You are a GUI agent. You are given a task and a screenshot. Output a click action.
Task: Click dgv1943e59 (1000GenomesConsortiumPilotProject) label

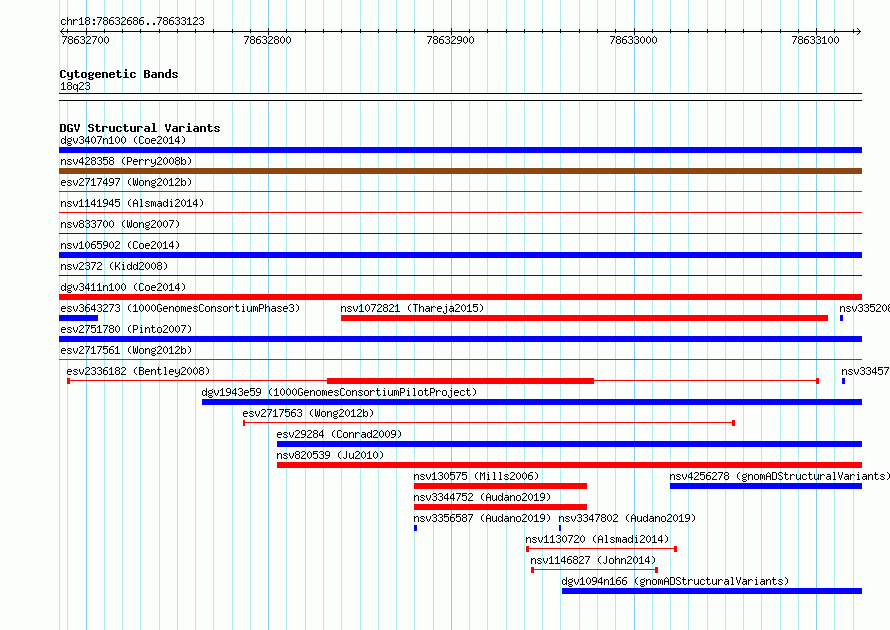point(339,392)
